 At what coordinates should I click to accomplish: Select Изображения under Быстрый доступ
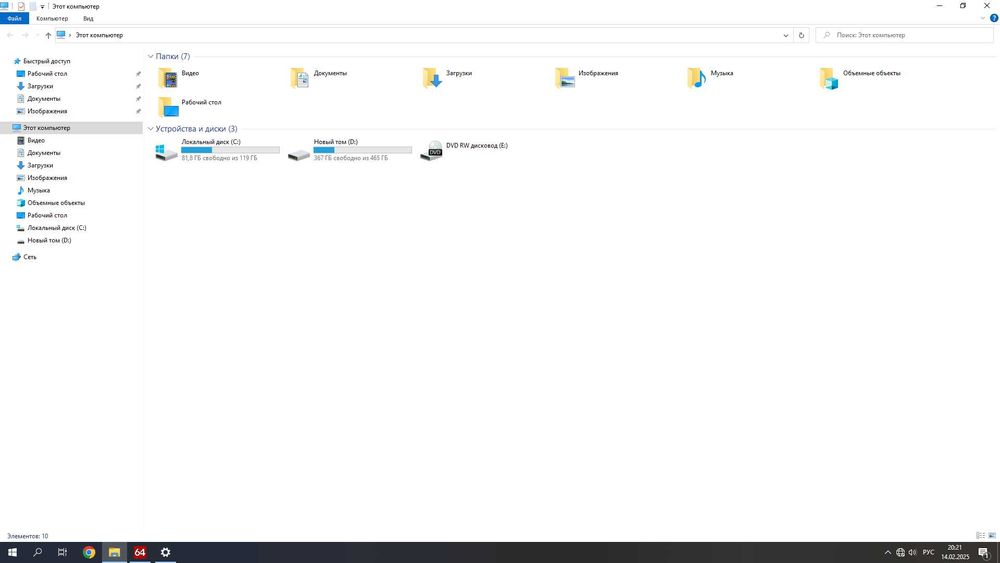pyautogui.click(x=47, y=111)
